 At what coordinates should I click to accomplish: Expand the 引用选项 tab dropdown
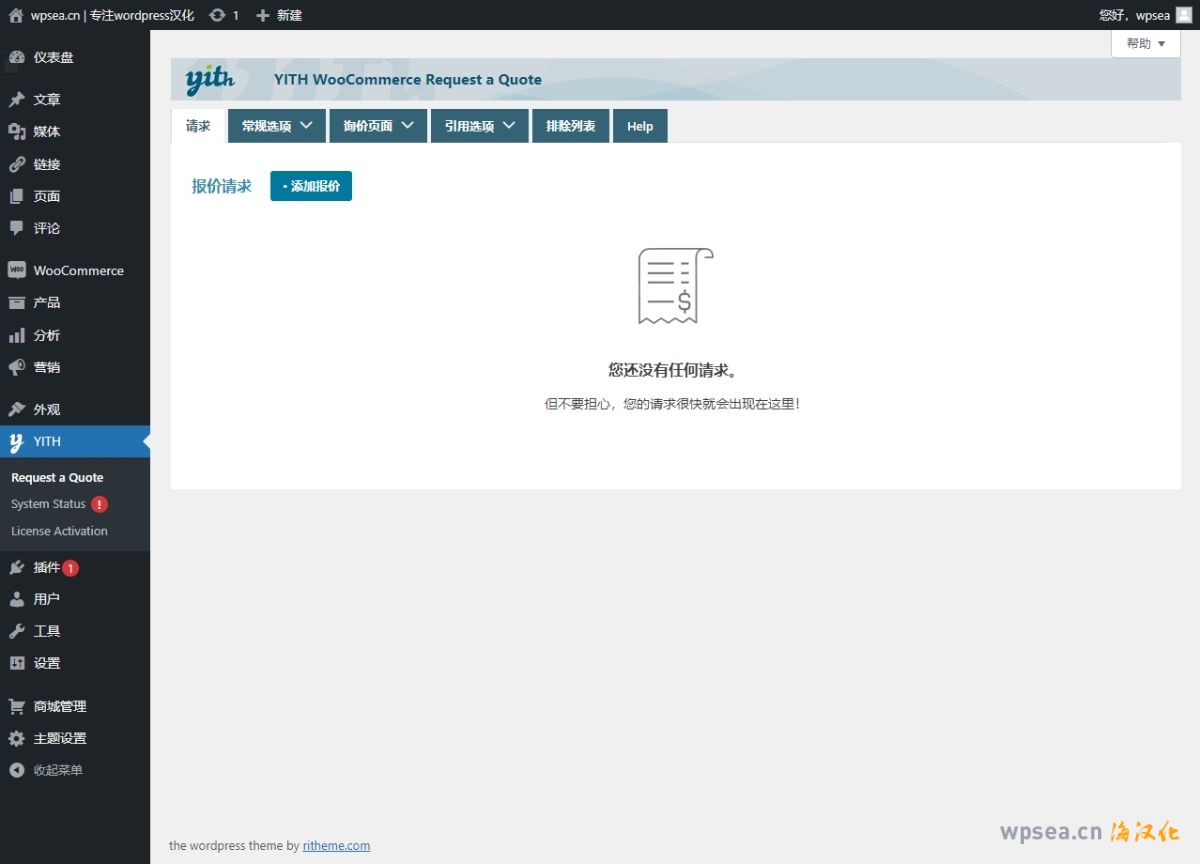tap(479, 126)
